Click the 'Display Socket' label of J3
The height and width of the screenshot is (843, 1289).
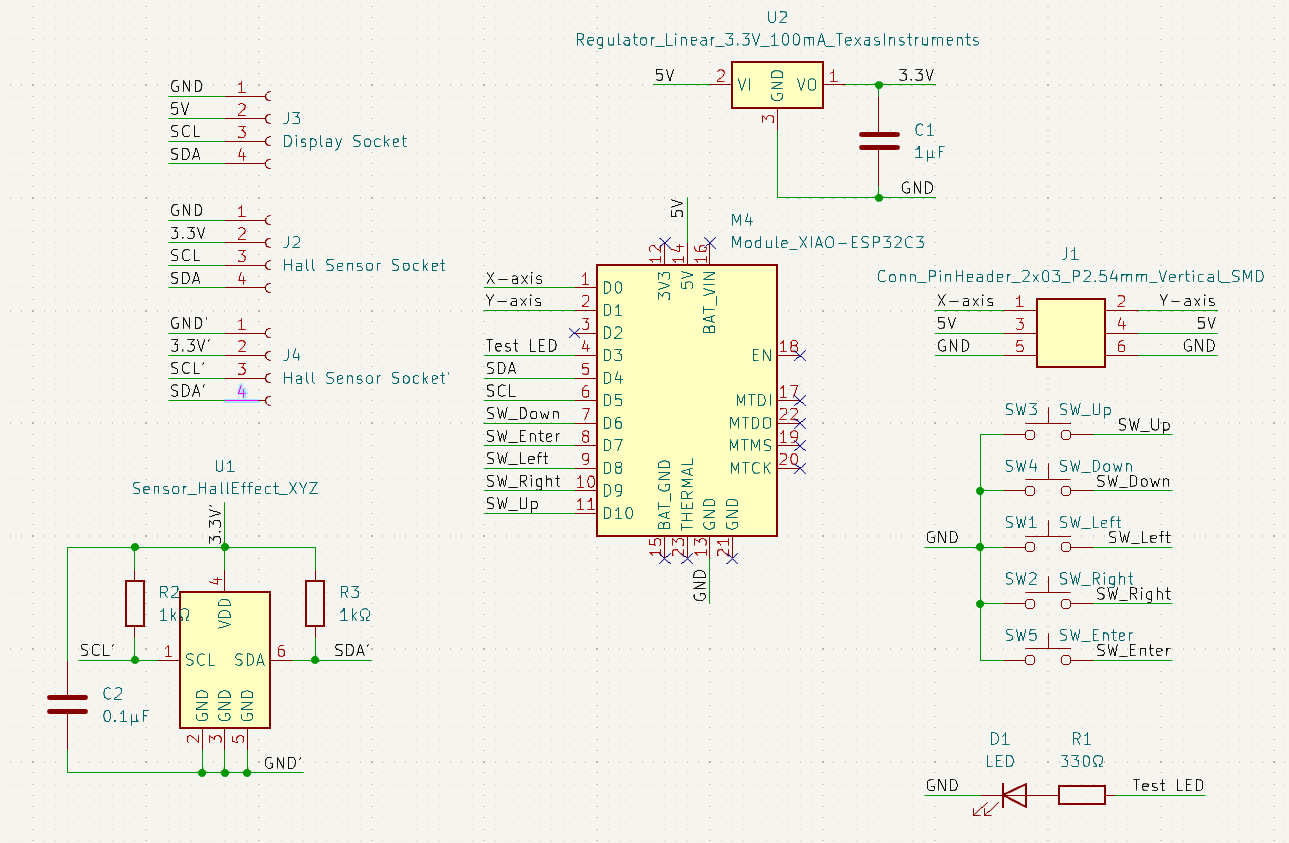pyautogui.click(x=345, y=141)
